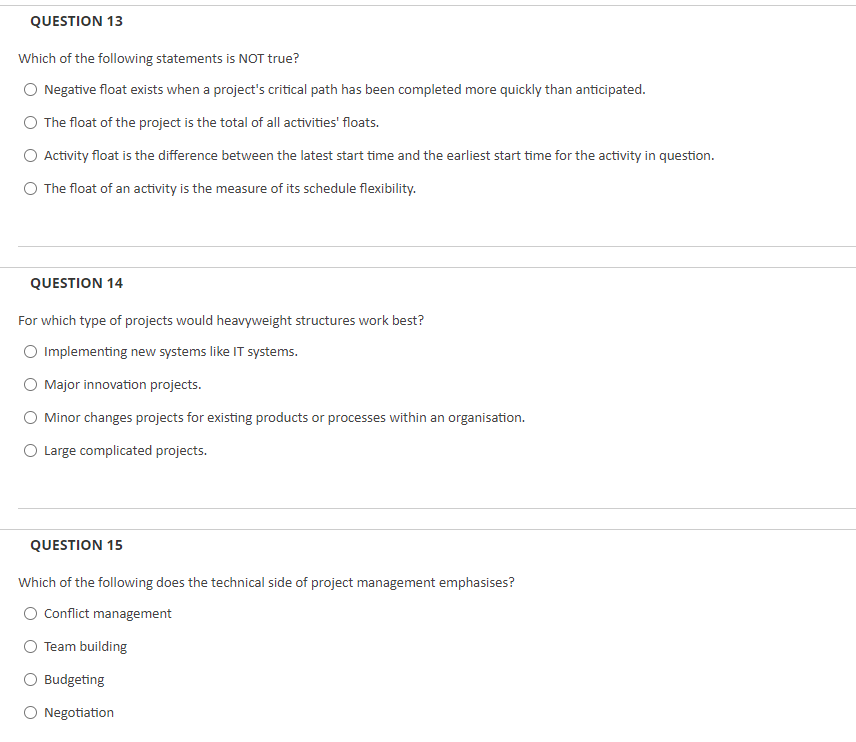This screenshot has width=856, height=742.
Task: Choose 'The float of the project is the total of all activities' floats'
Action: 30,122
